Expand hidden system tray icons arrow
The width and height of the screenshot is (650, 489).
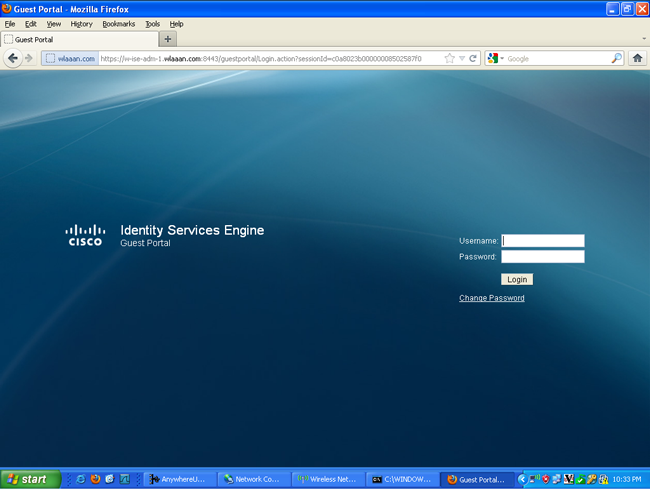[x=522, y=479]
